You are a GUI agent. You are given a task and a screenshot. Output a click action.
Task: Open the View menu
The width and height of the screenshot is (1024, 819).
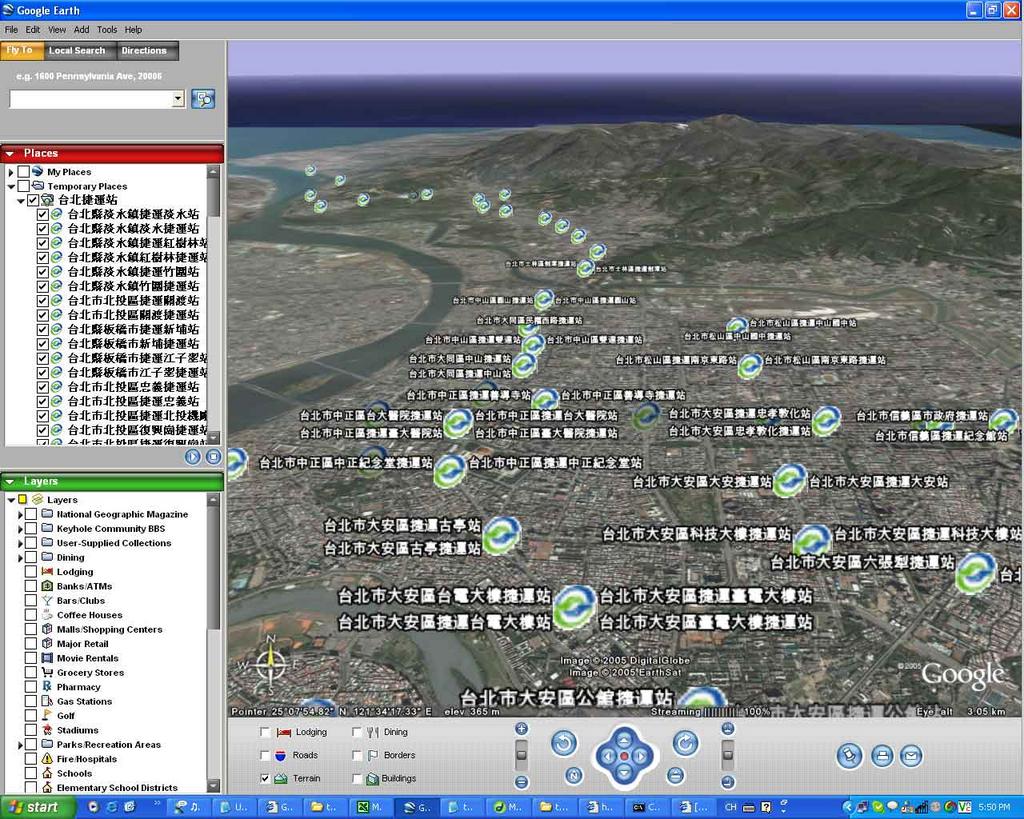click(x=57, y=29)
